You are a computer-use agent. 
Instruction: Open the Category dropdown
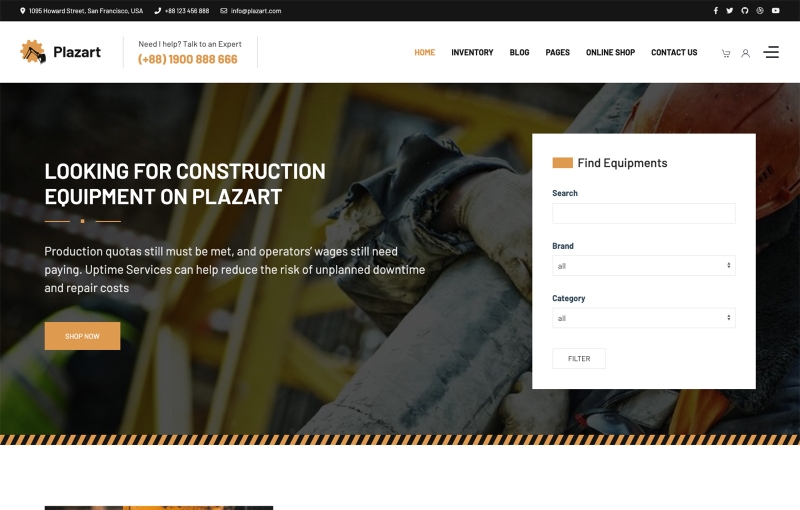(x=643, y=318)
